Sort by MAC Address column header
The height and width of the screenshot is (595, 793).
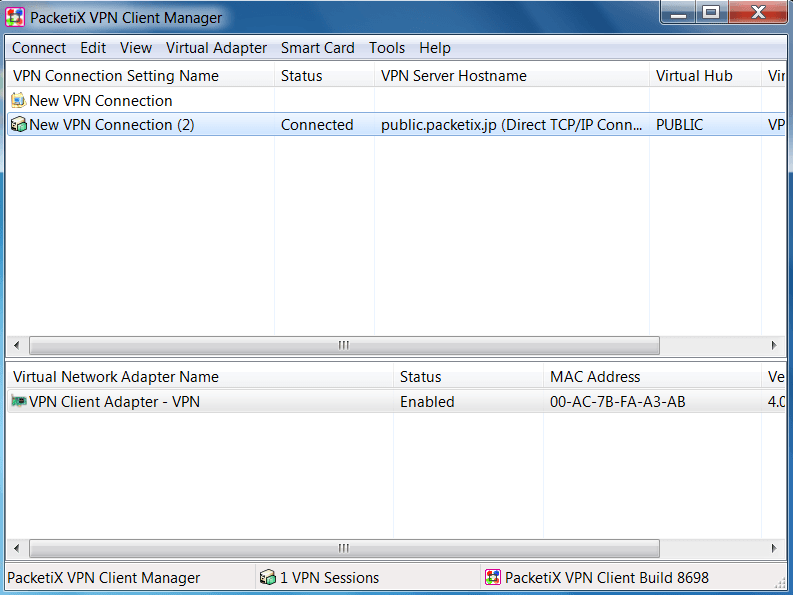[652, 377]
